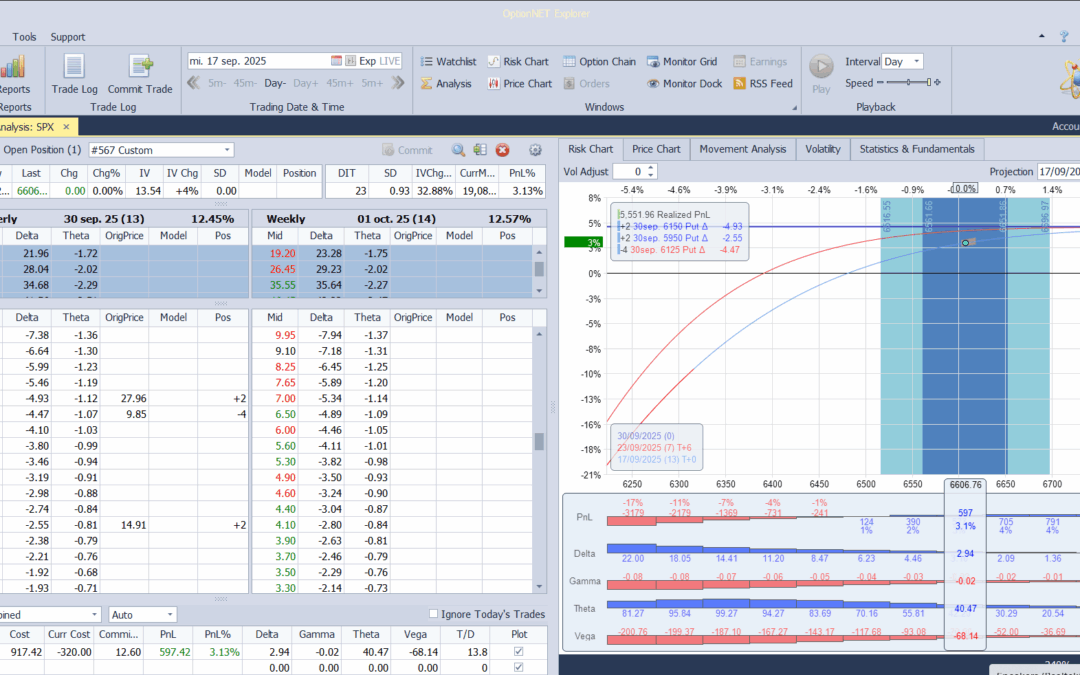The width and height of the screenshot is (1080, 675).
Task: Click the 27.96 OrigPrice cell
Action: coord(124,398)
